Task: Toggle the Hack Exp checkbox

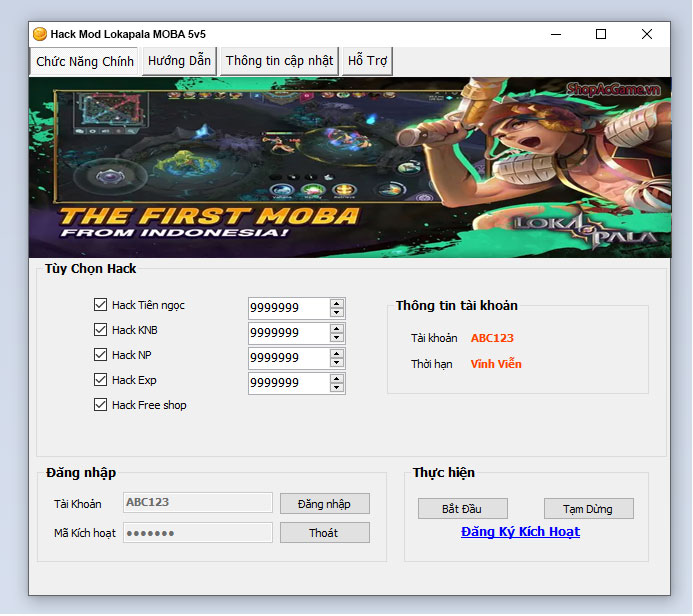Action: tap(100, 380)
